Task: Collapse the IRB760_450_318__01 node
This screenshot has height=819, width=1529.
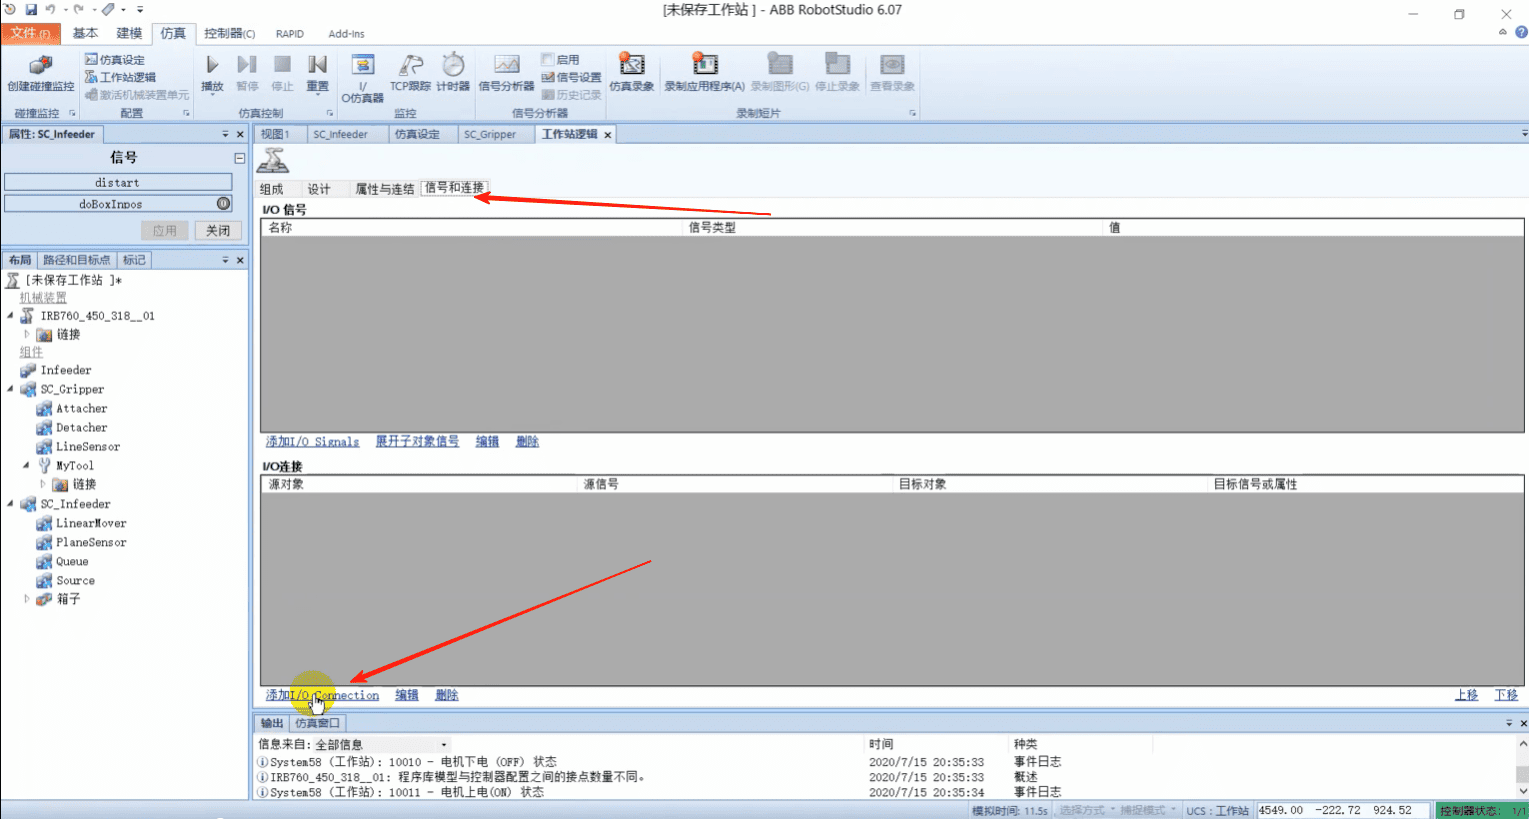Action: [11, 316]
